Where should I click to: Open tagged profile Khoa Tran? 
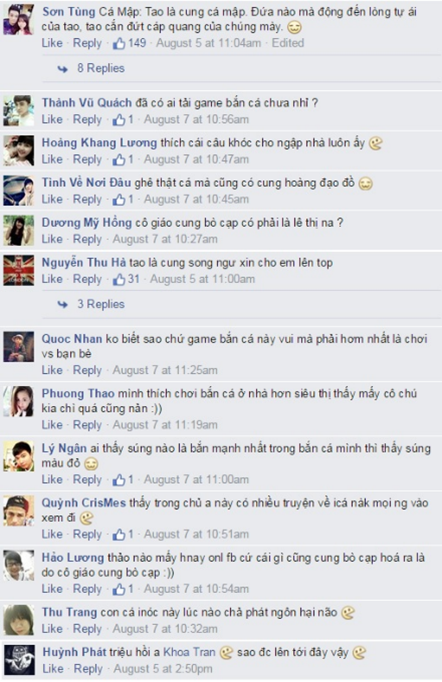coord(189,652)
